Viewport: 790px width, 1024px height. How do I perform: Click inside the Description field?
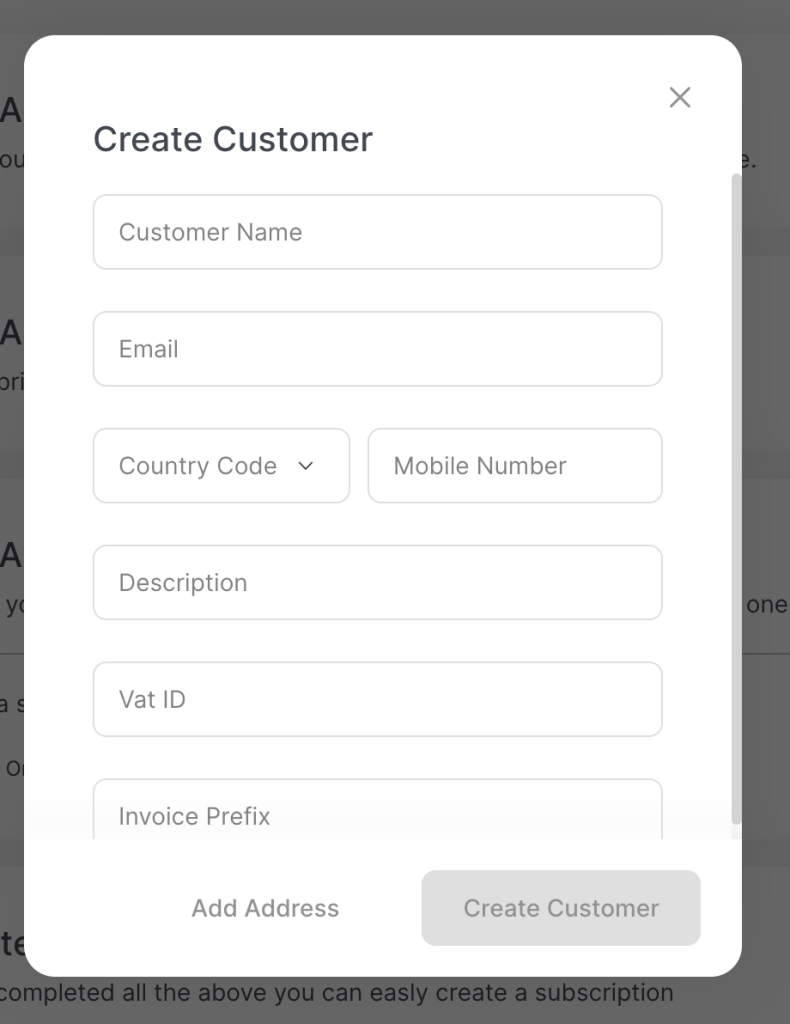click(377, 582)
